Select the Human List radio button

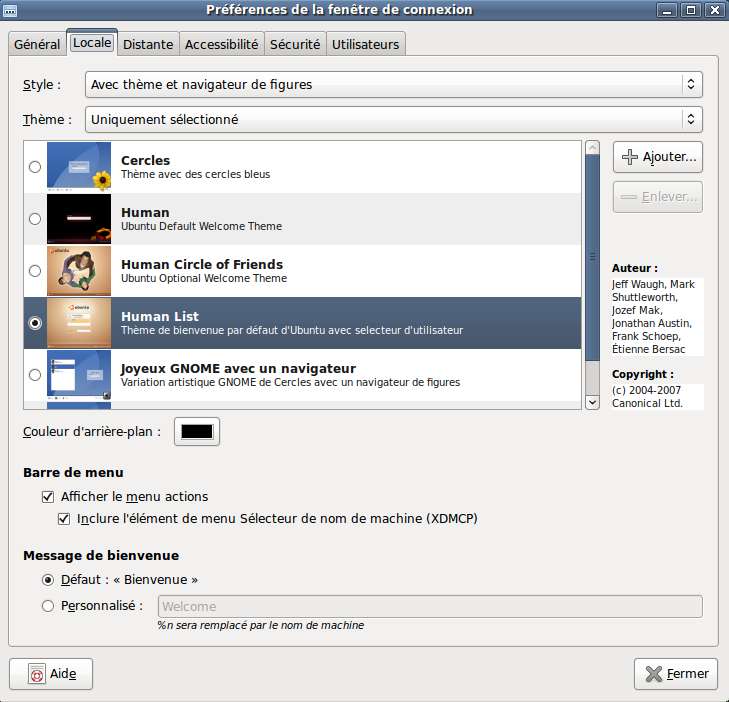tap(35, 323)
